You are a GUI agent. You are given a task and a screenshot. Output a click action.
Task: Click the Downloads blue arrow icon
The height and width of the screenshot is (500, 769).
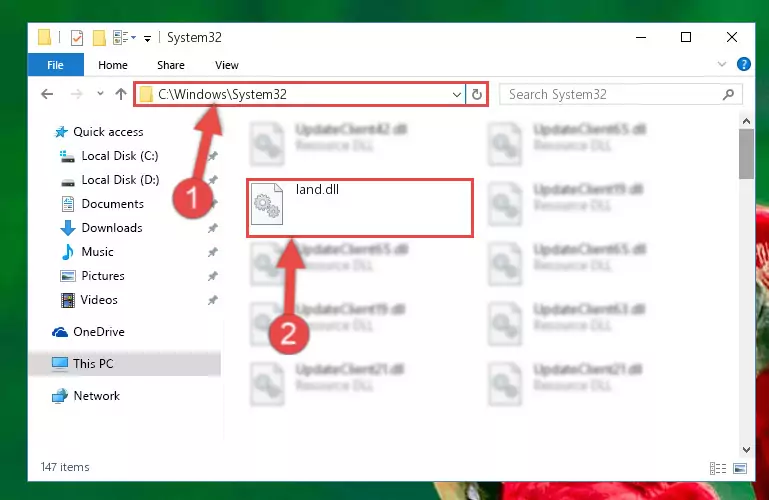pyautogui.click(x=68, y=228)
